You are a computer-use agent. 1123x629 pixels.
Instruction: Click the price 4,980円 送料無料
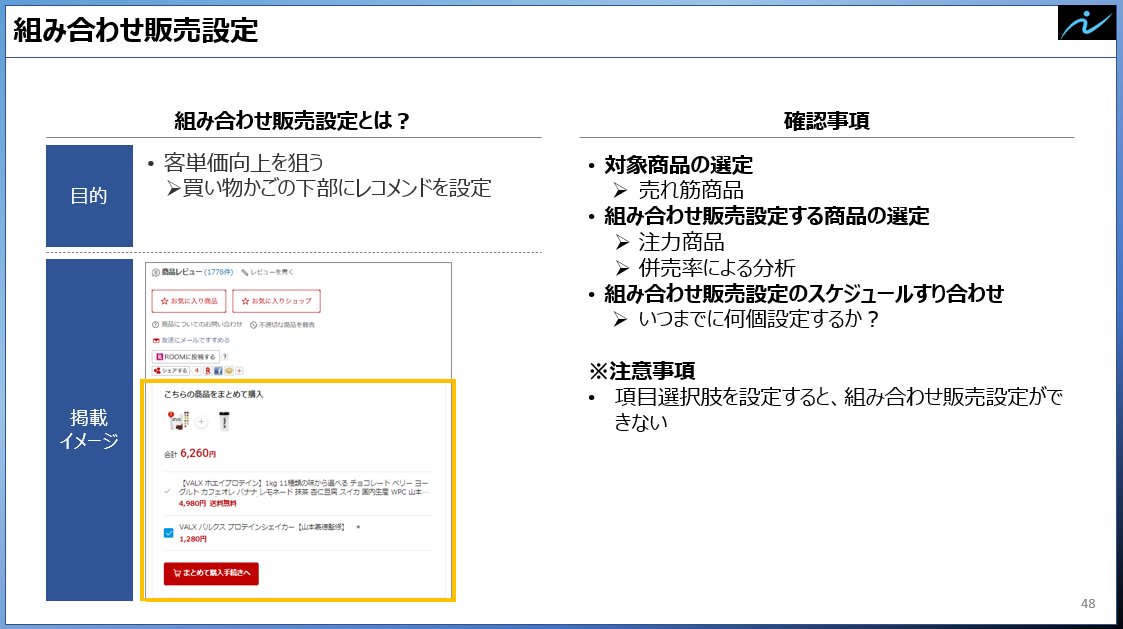click(207, 504)
